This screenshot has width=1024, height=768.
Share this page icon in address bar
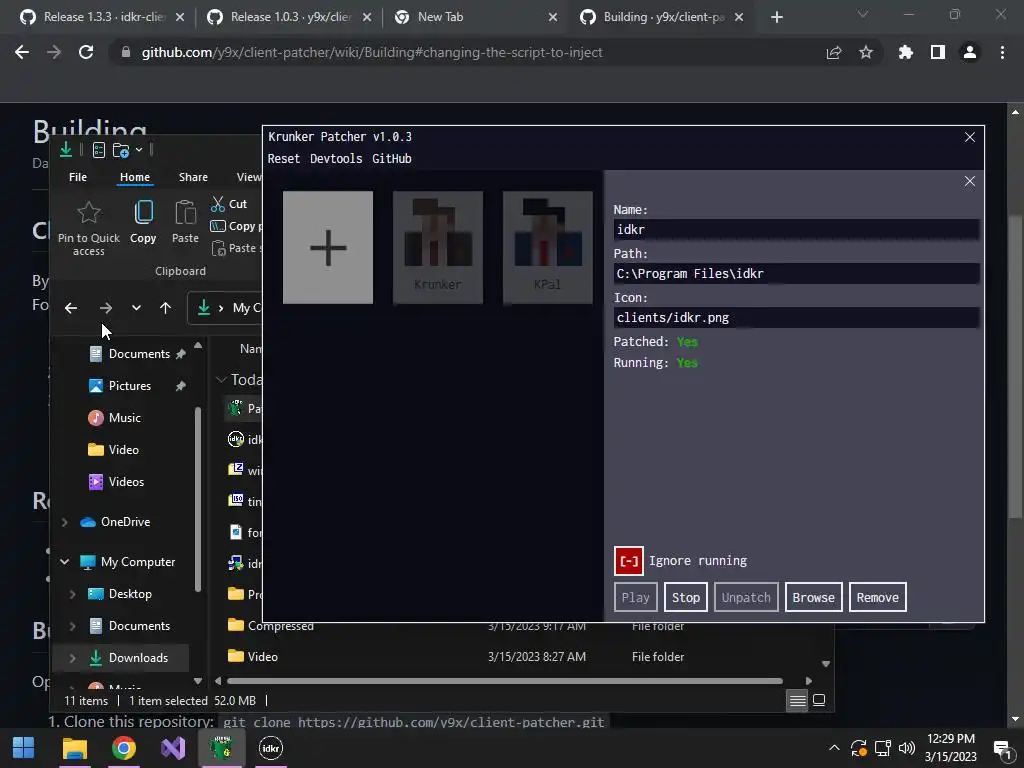pos(833,52)
